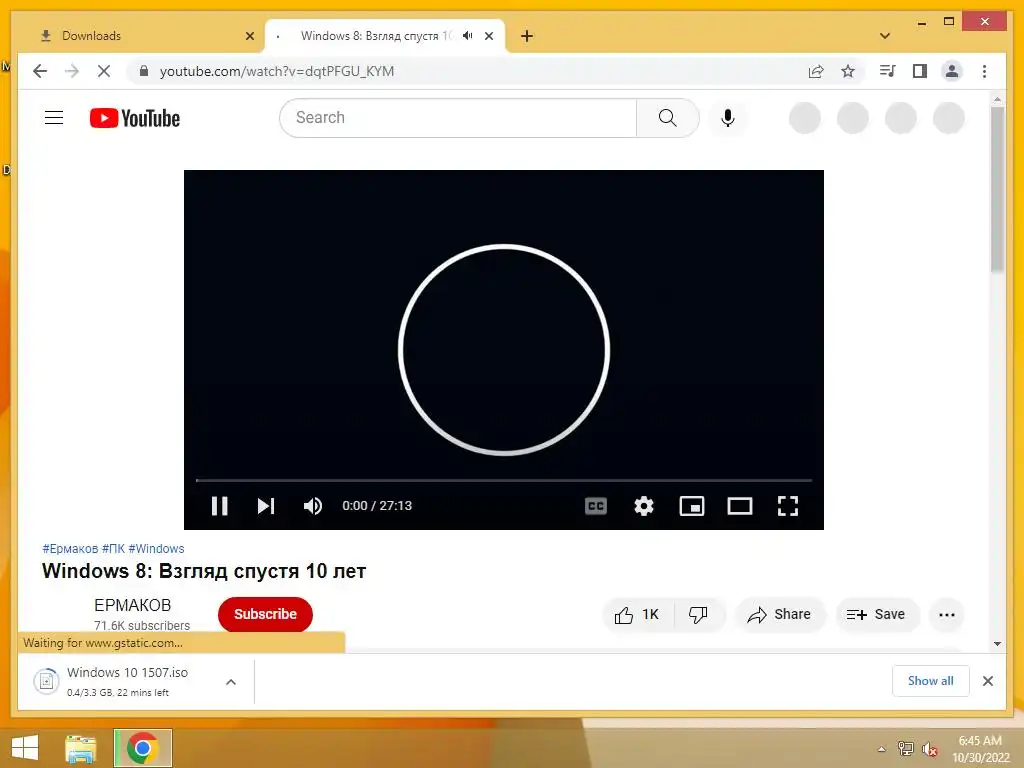Start voice search with microphone
The height and width of the screenshot is (768, 1024).
point(728,118)
